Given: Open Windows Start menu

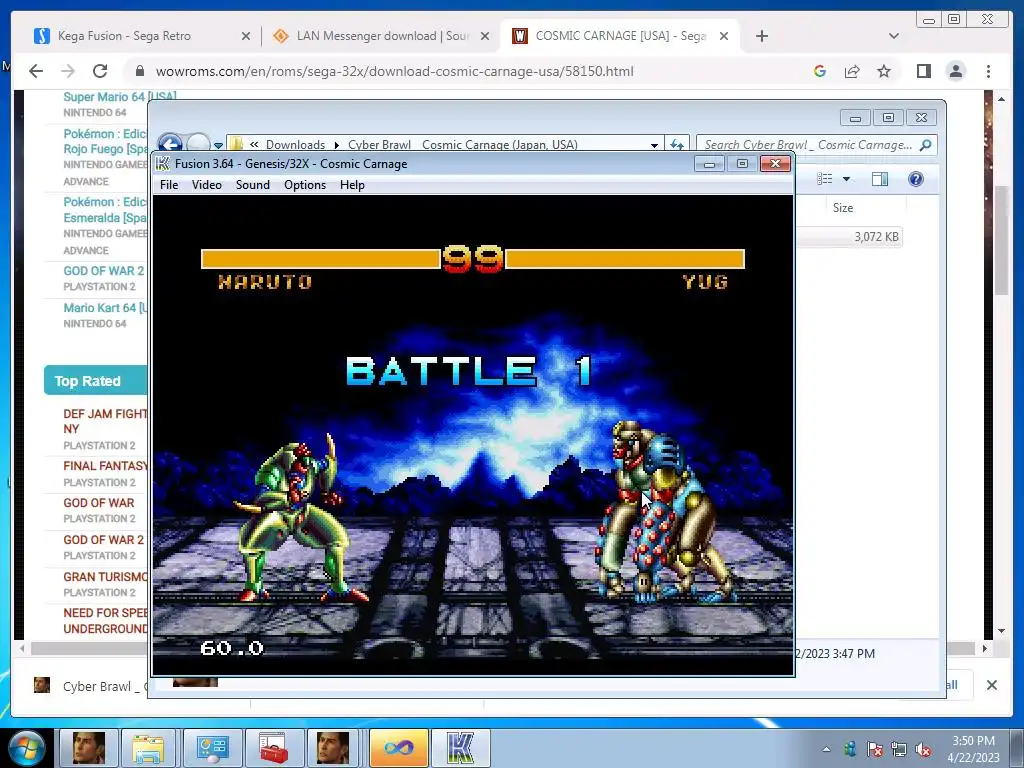Looking at the screenshot, I should 25,748.
